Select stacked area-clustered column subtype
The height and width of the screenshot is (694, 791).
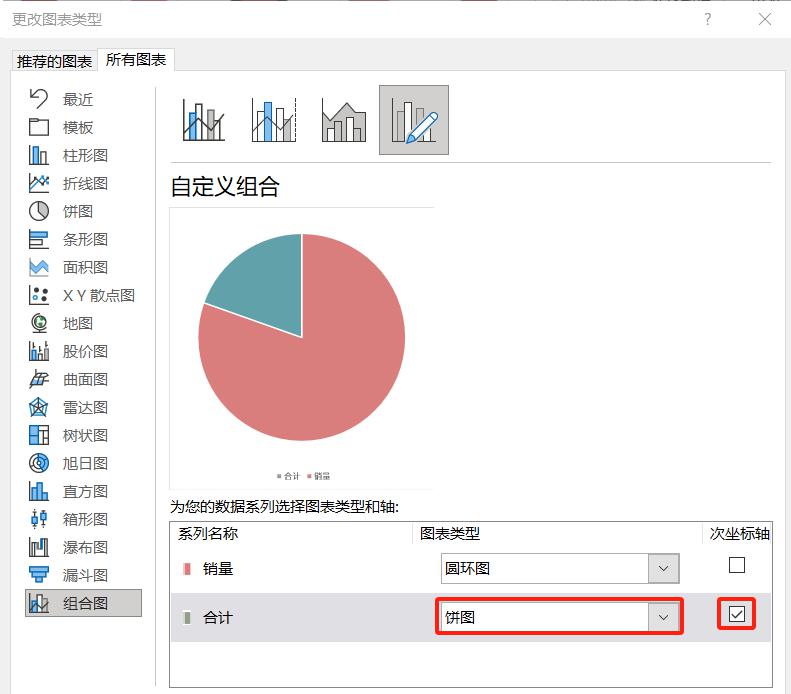344,120
